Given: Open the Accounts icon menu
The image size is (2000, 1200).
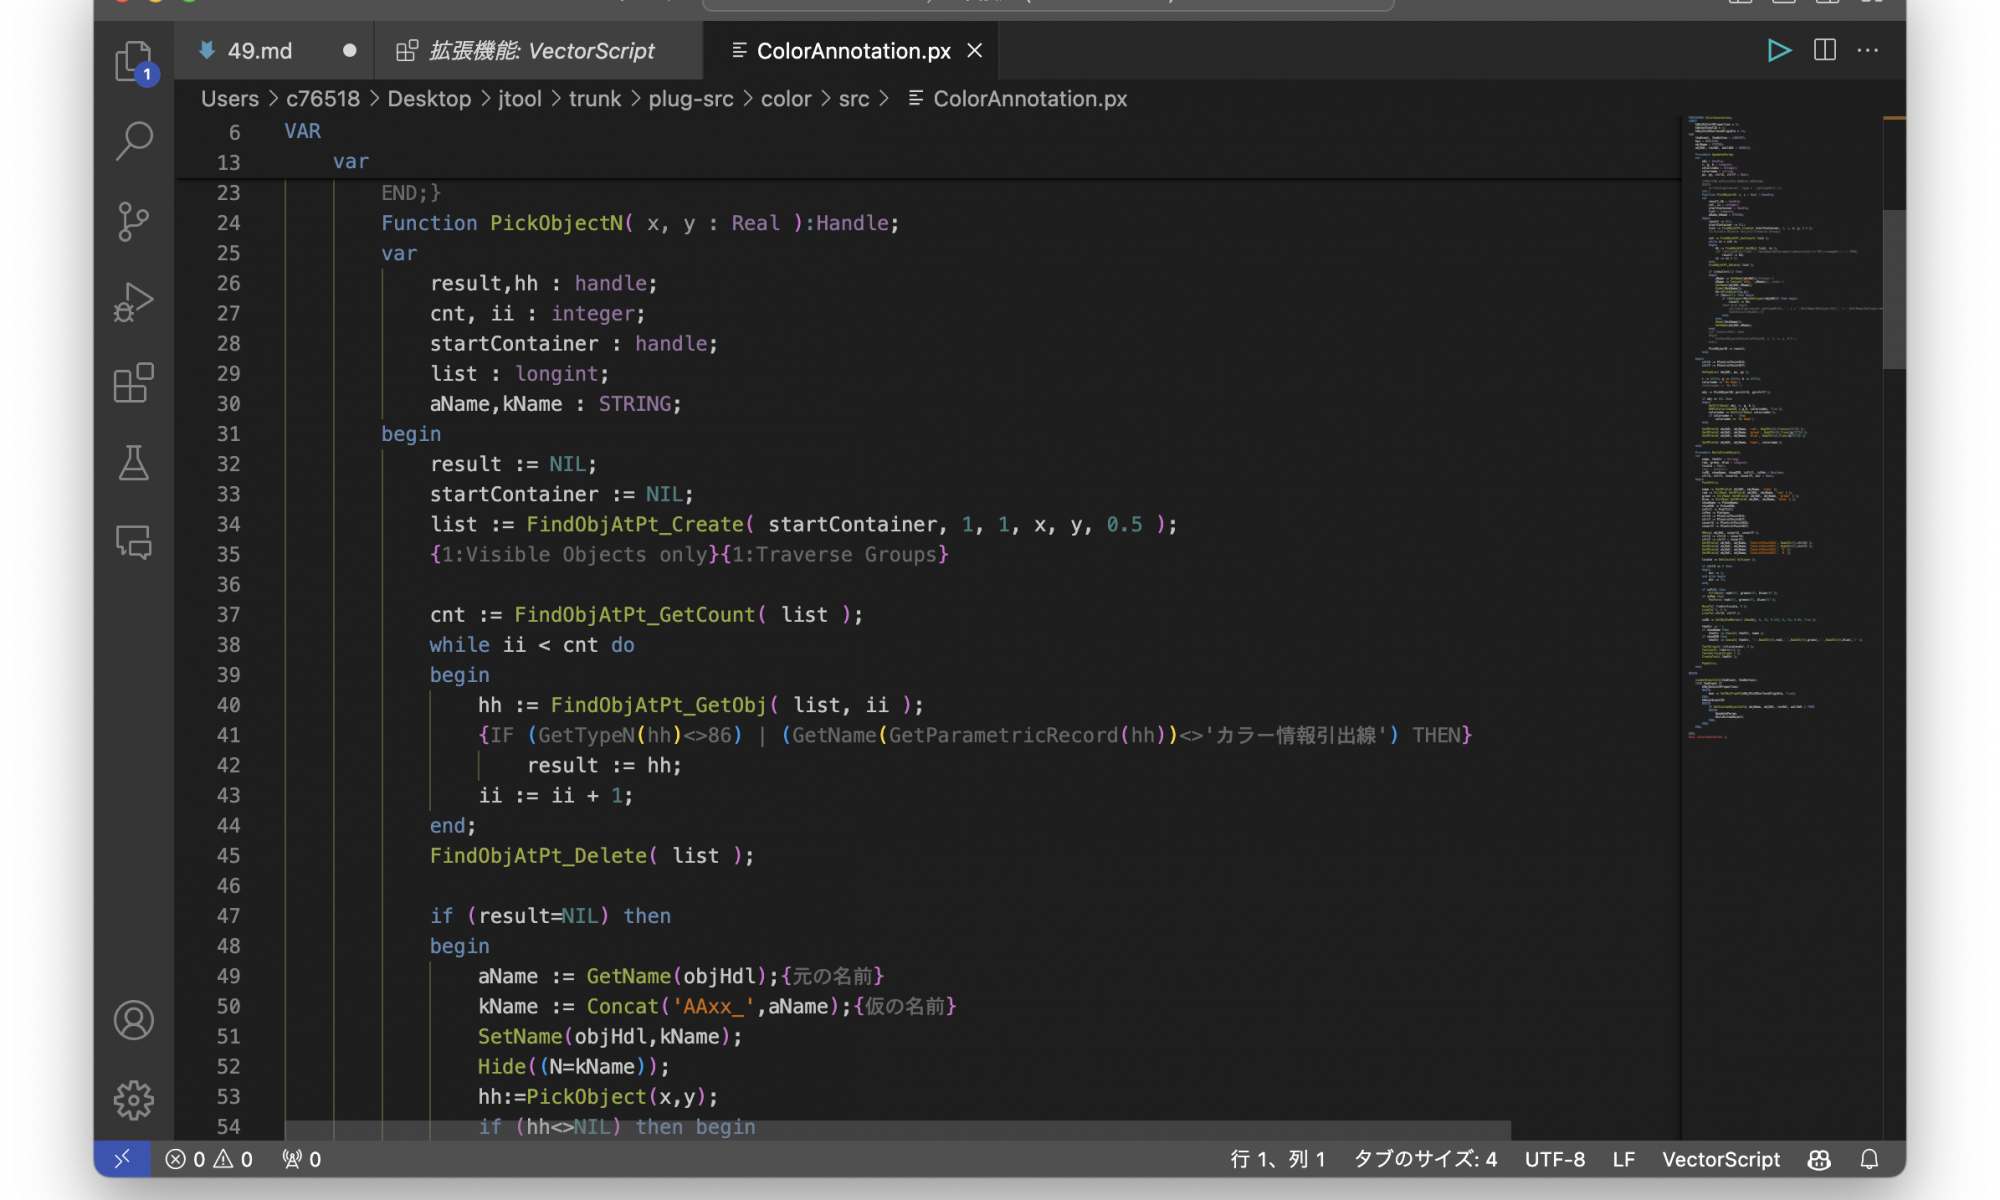Looking at the screenshot, I should tap(133, 1020).
